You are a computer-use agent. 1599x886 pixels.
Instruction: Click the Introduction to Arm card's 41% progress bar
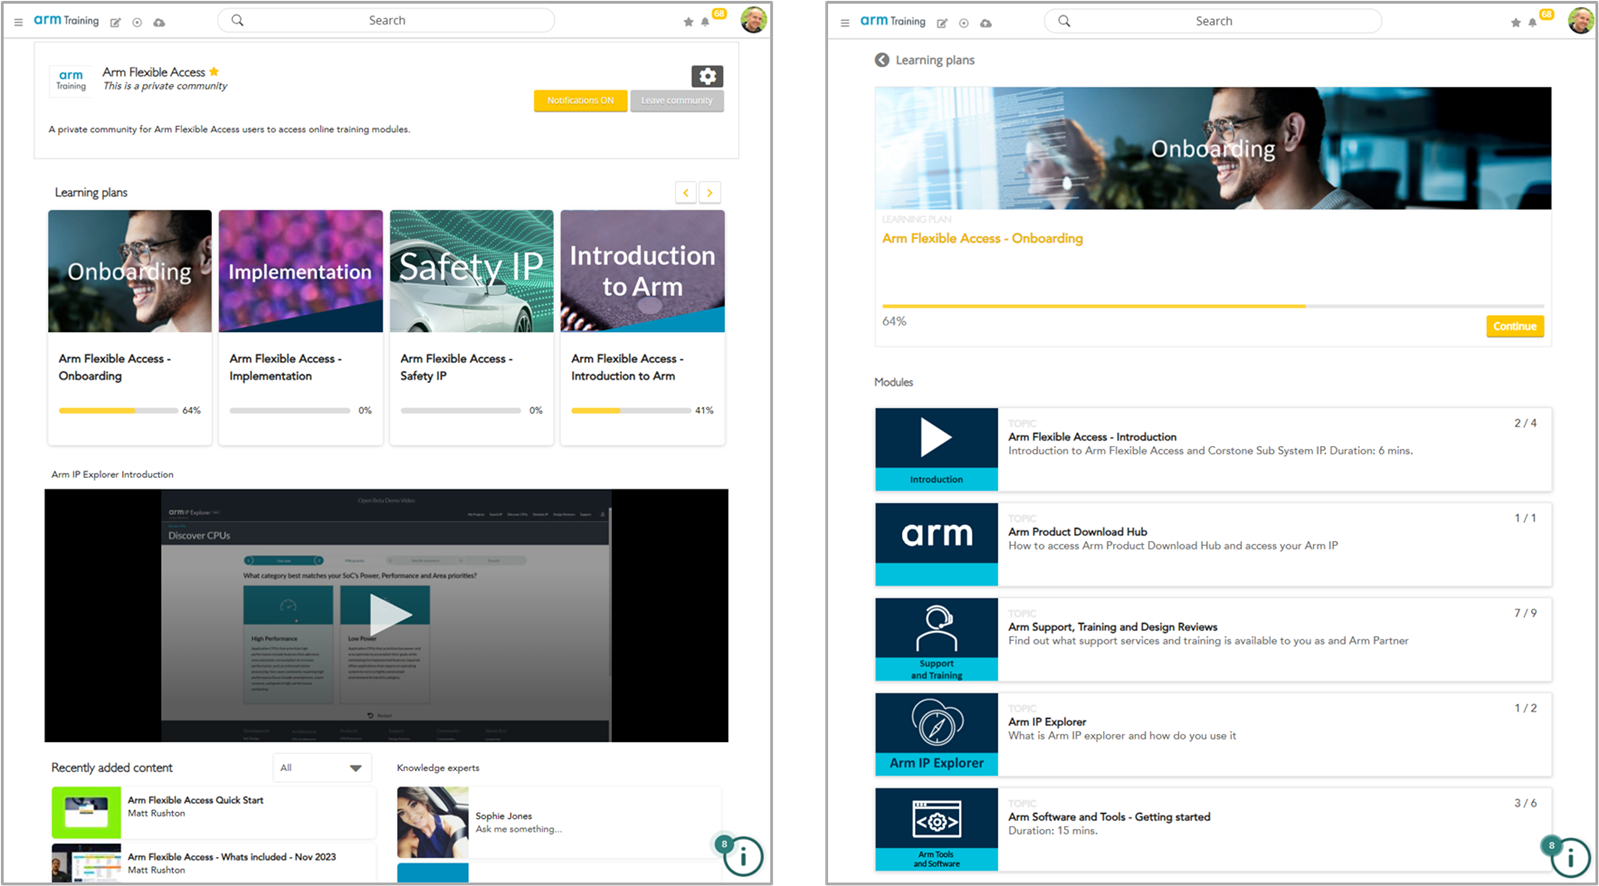[631, 410]
